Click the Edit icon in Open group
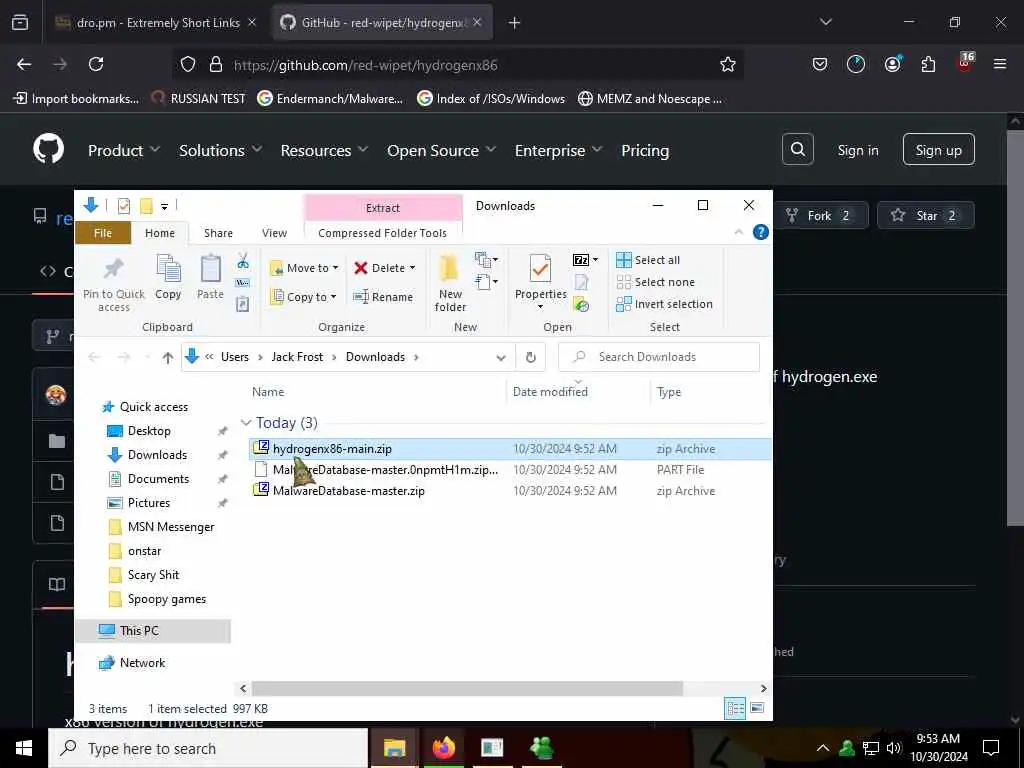 [x=581, y=282]
